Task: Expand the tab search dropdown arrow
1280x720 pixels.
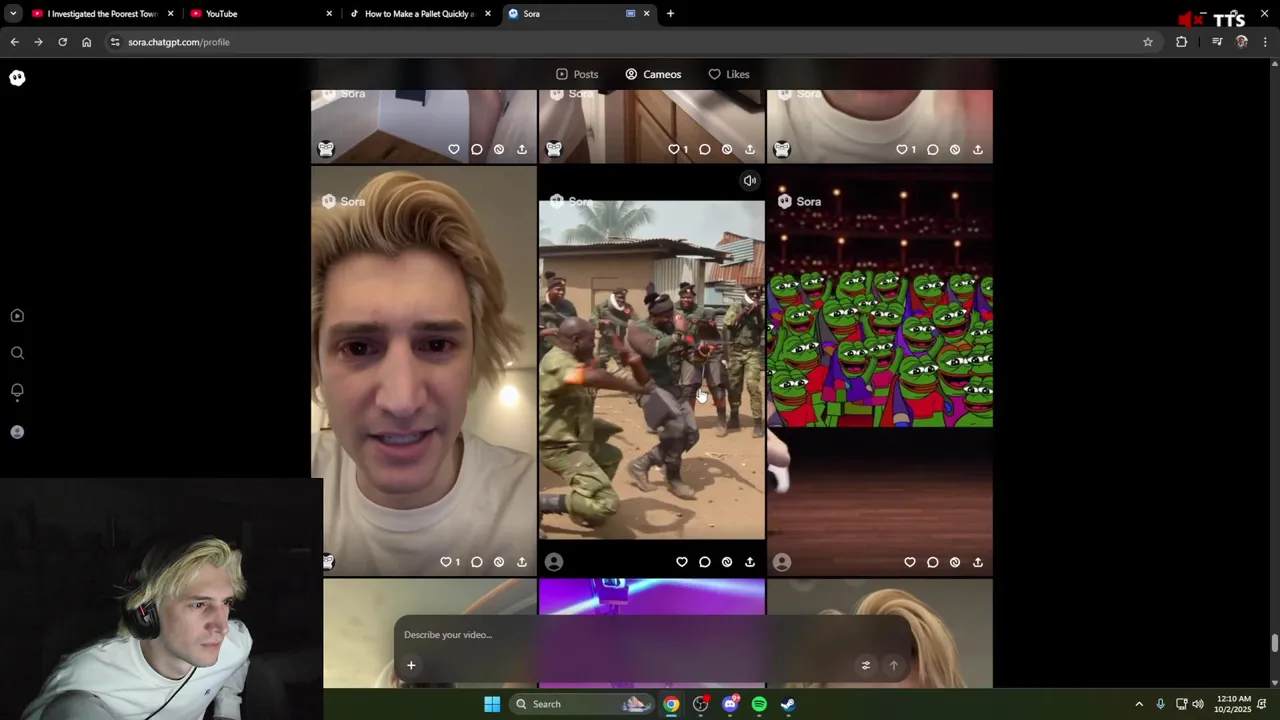Action: click(13, 14)
